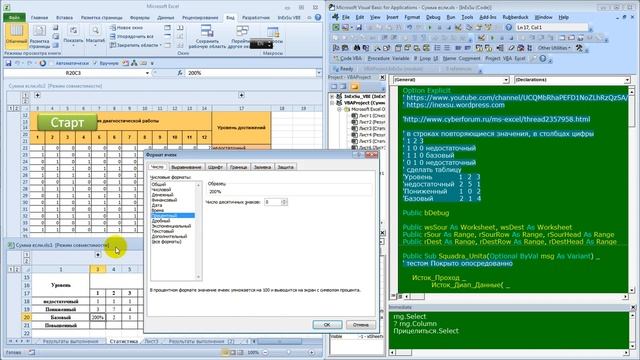
Task: Click the number formats list scrollbar
Action: 198,231
